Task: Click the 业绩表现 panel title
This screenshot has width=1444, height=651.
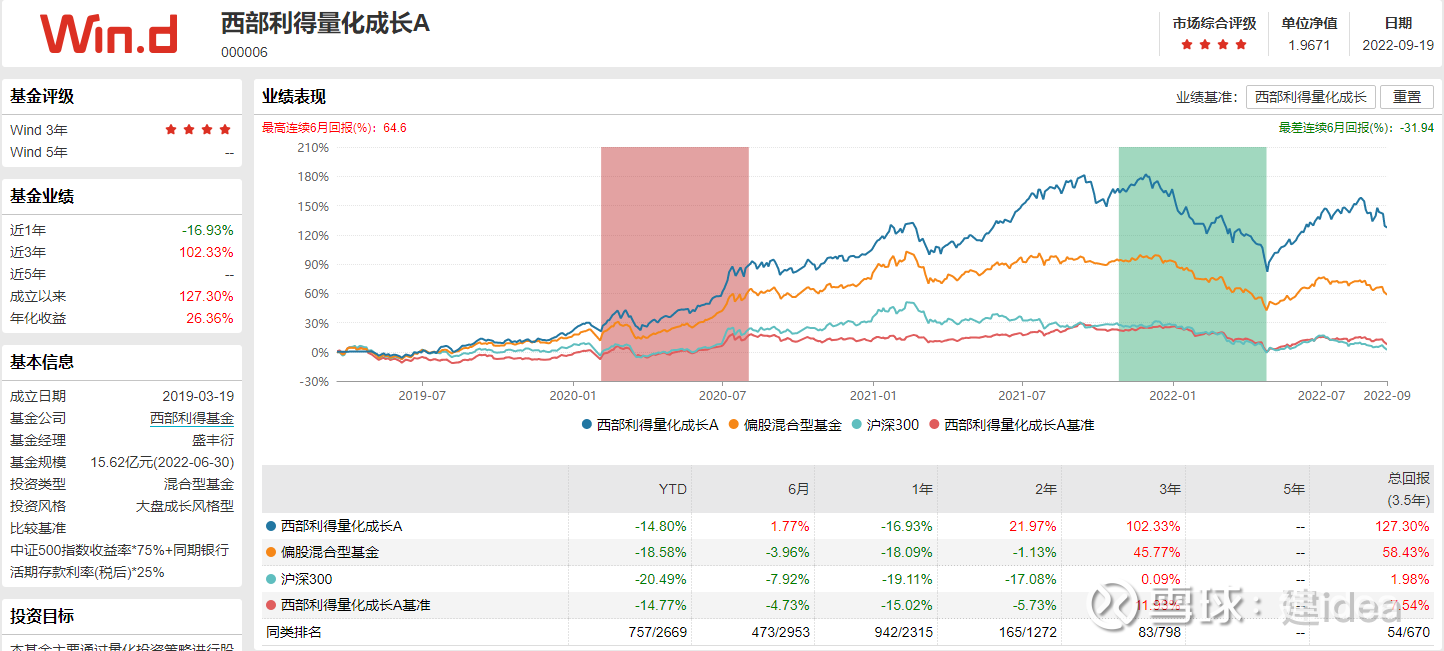Action: (x=294, y=97)
